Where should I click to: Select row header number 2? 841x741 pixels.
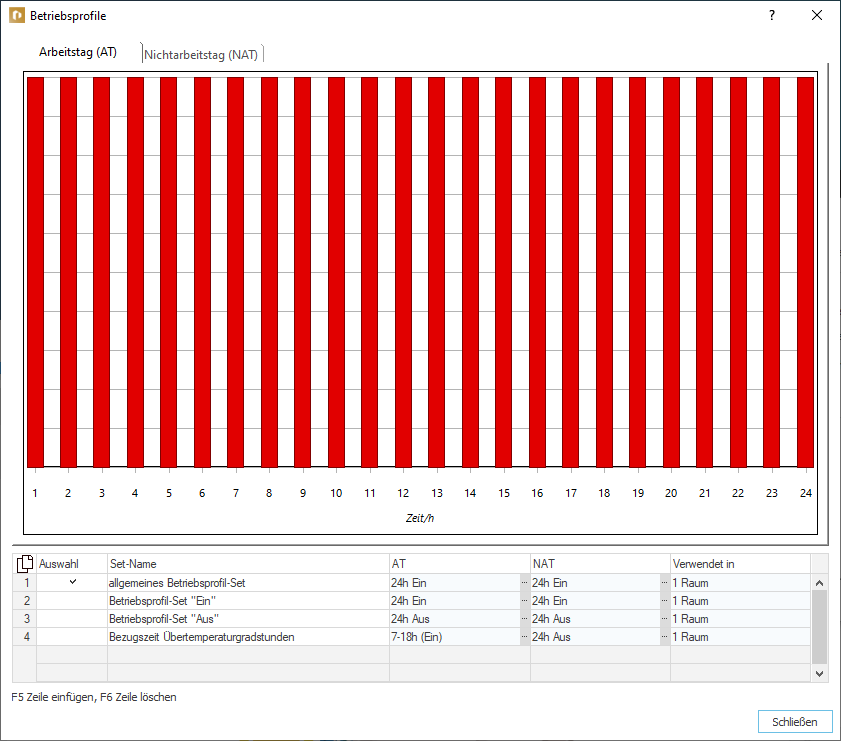coord(25,601)
